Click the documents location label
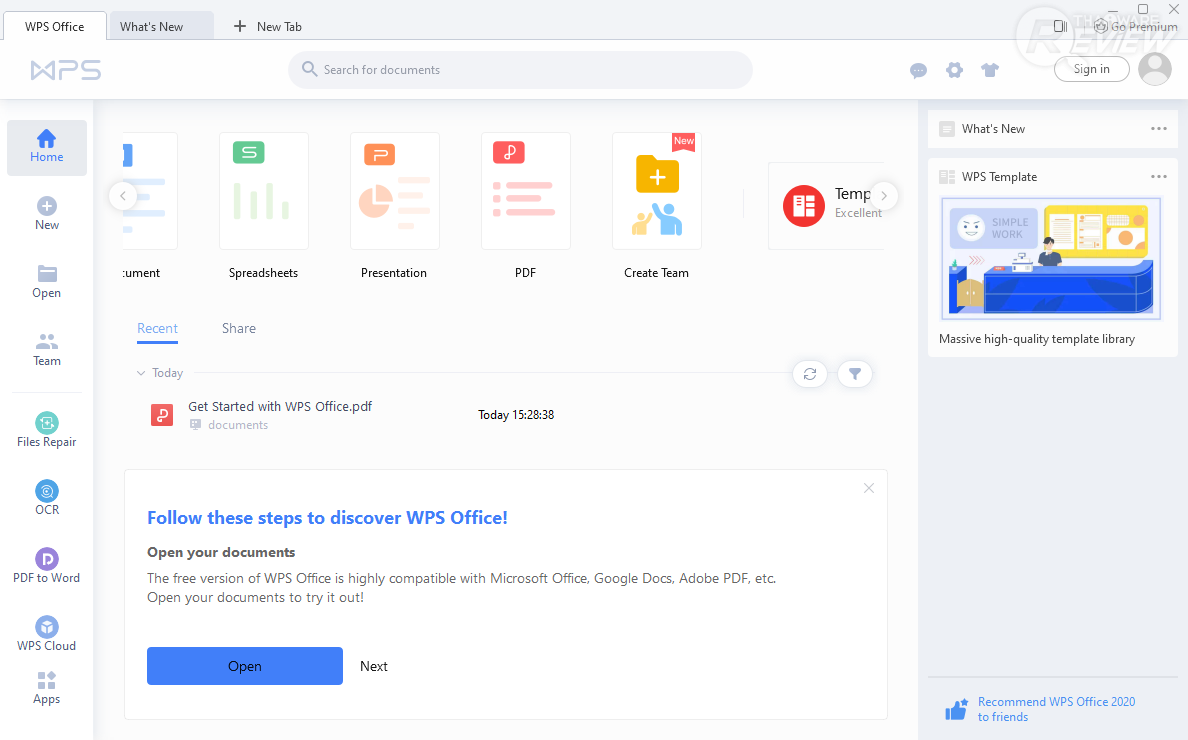The height and width of the screenshot is (740, 1188). [x=238, y=425]
